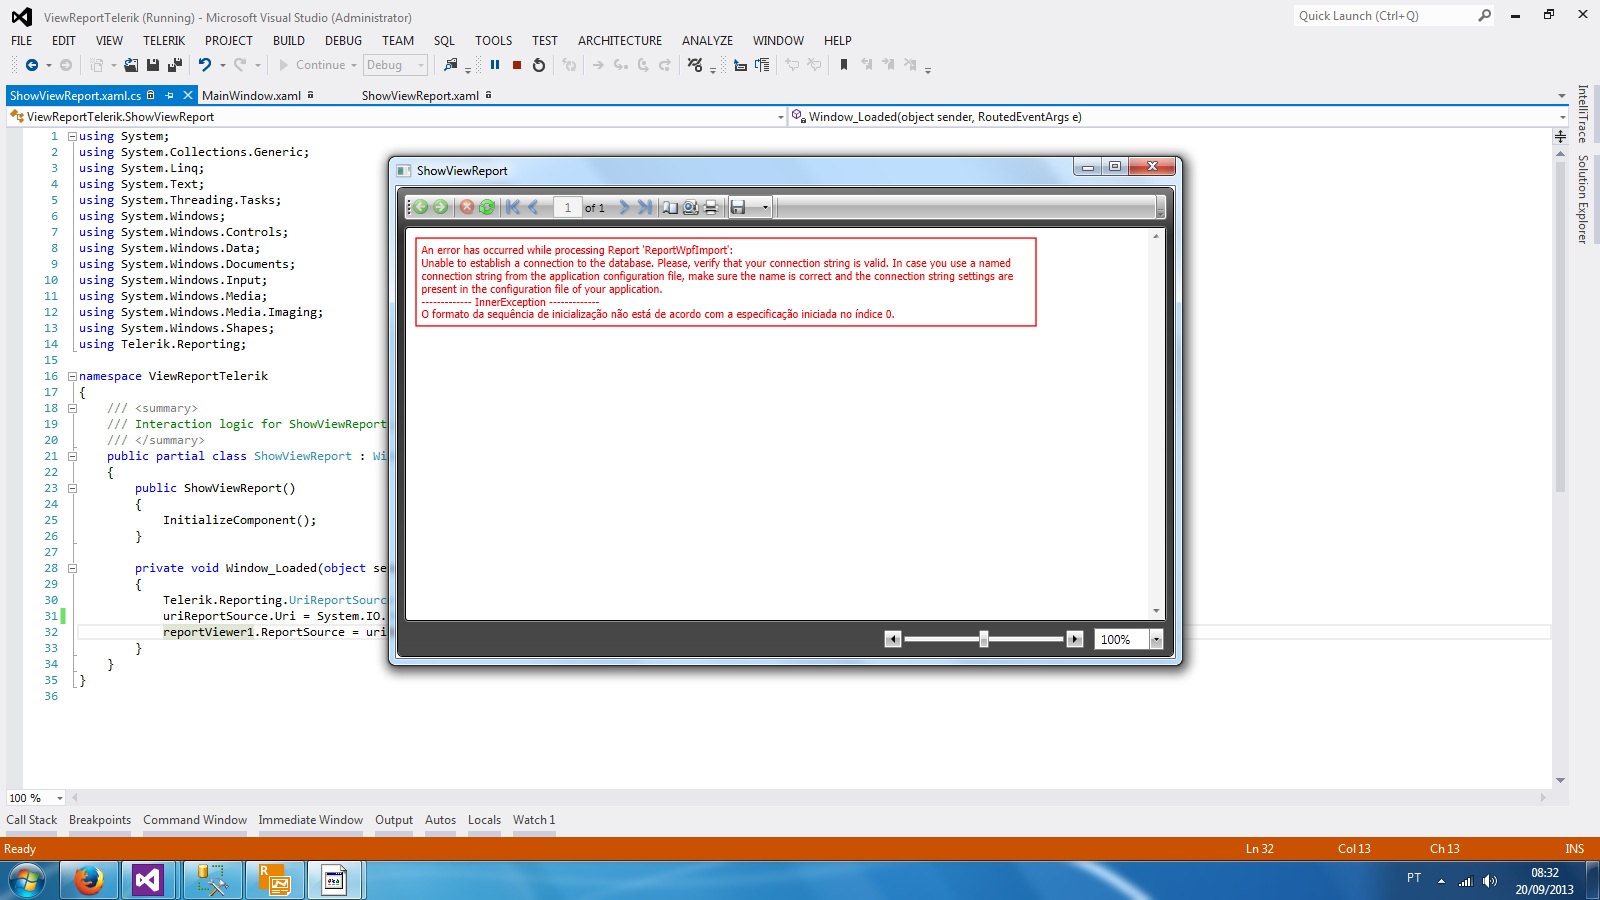This screenshot has height=900, width=1600.
Task: Toggle document map in report viewer
Action: pos(670,207)
